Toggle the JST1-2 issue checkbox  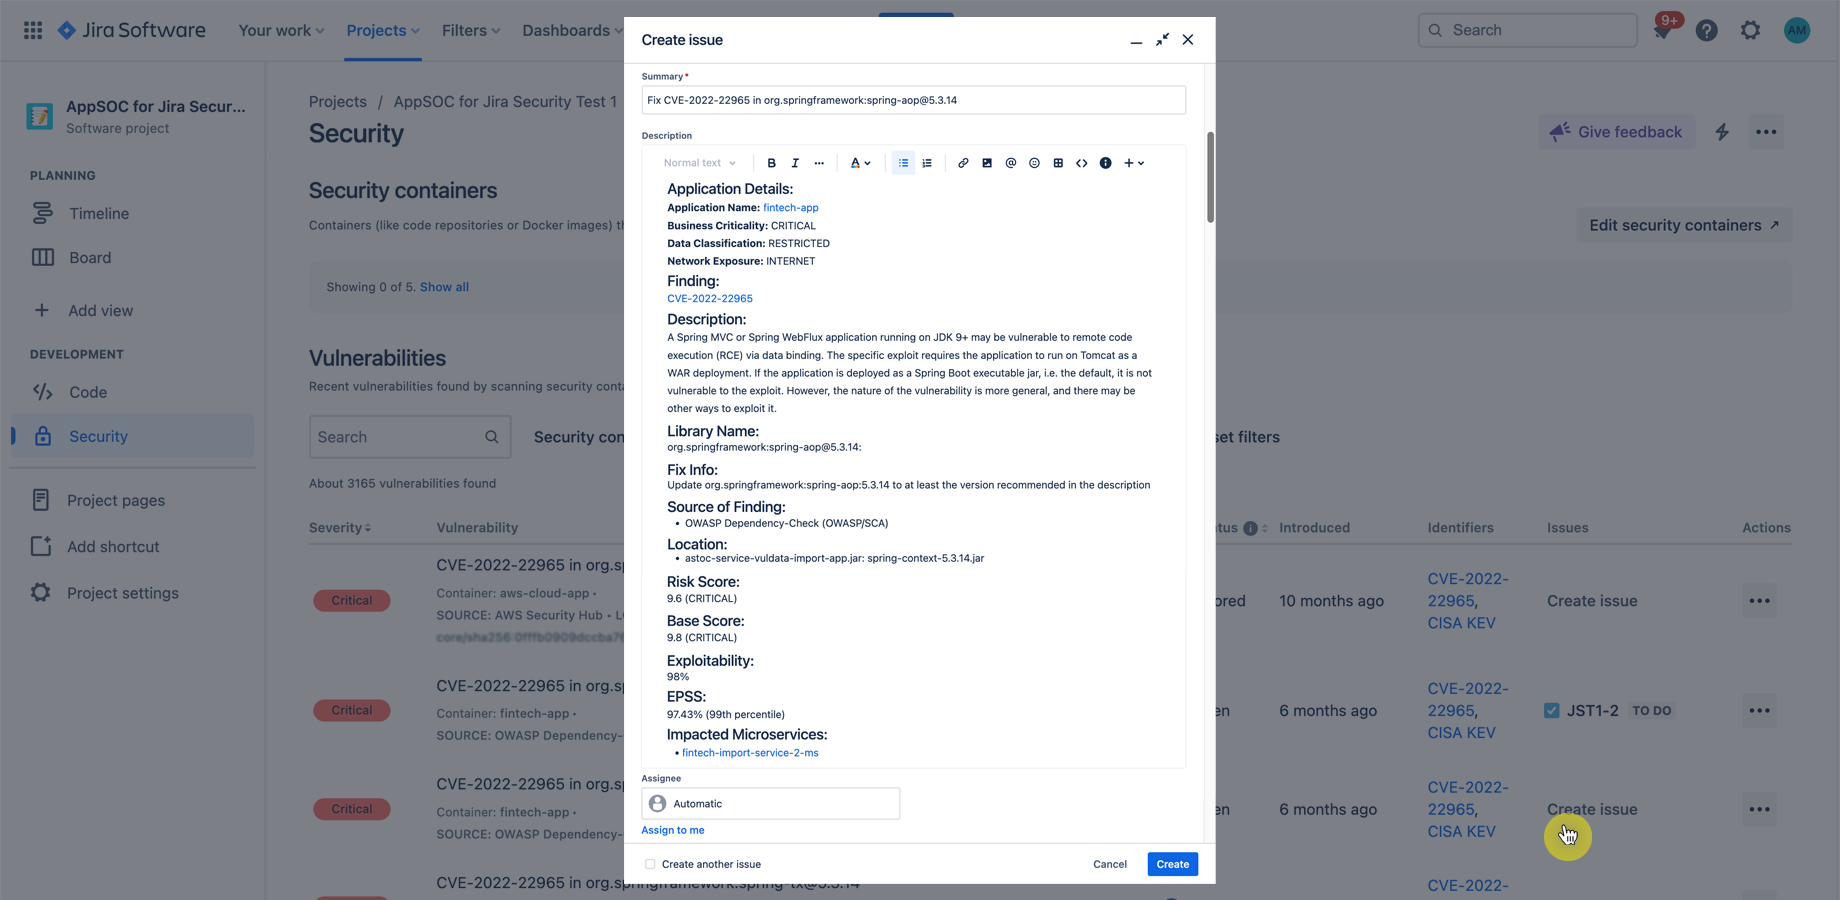click(x=1552, y=711)
